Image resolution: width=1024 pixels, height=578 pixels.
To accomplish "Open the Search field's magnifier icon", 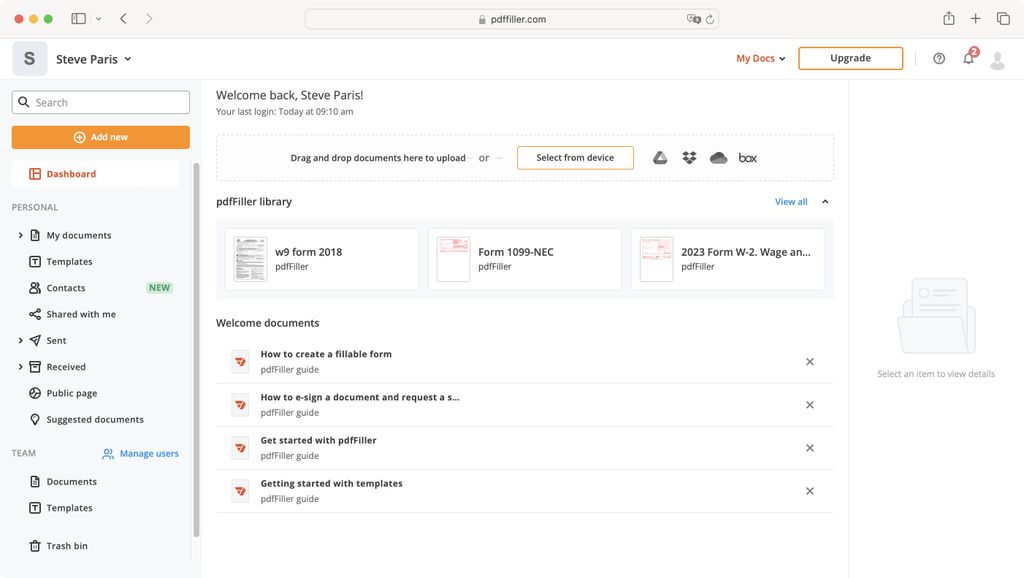I will (x=24, y=101).
